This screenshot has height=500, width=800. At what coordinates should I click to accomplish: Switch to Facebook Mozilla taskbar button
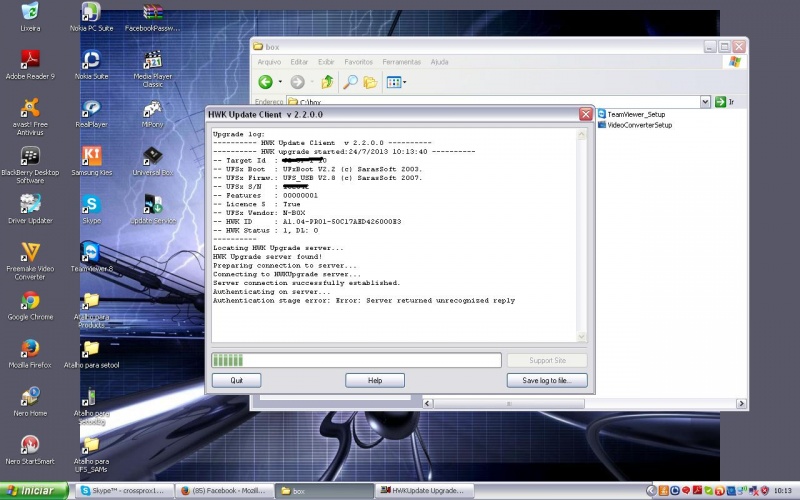(224, 491)
